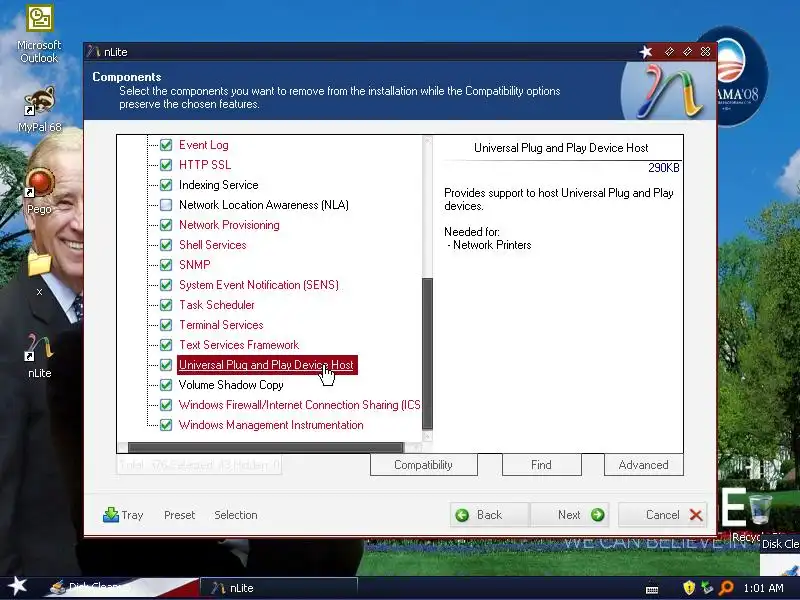Click the star button in nLite title bar
This screenshot has height=600, width=800.
(646, 52)
